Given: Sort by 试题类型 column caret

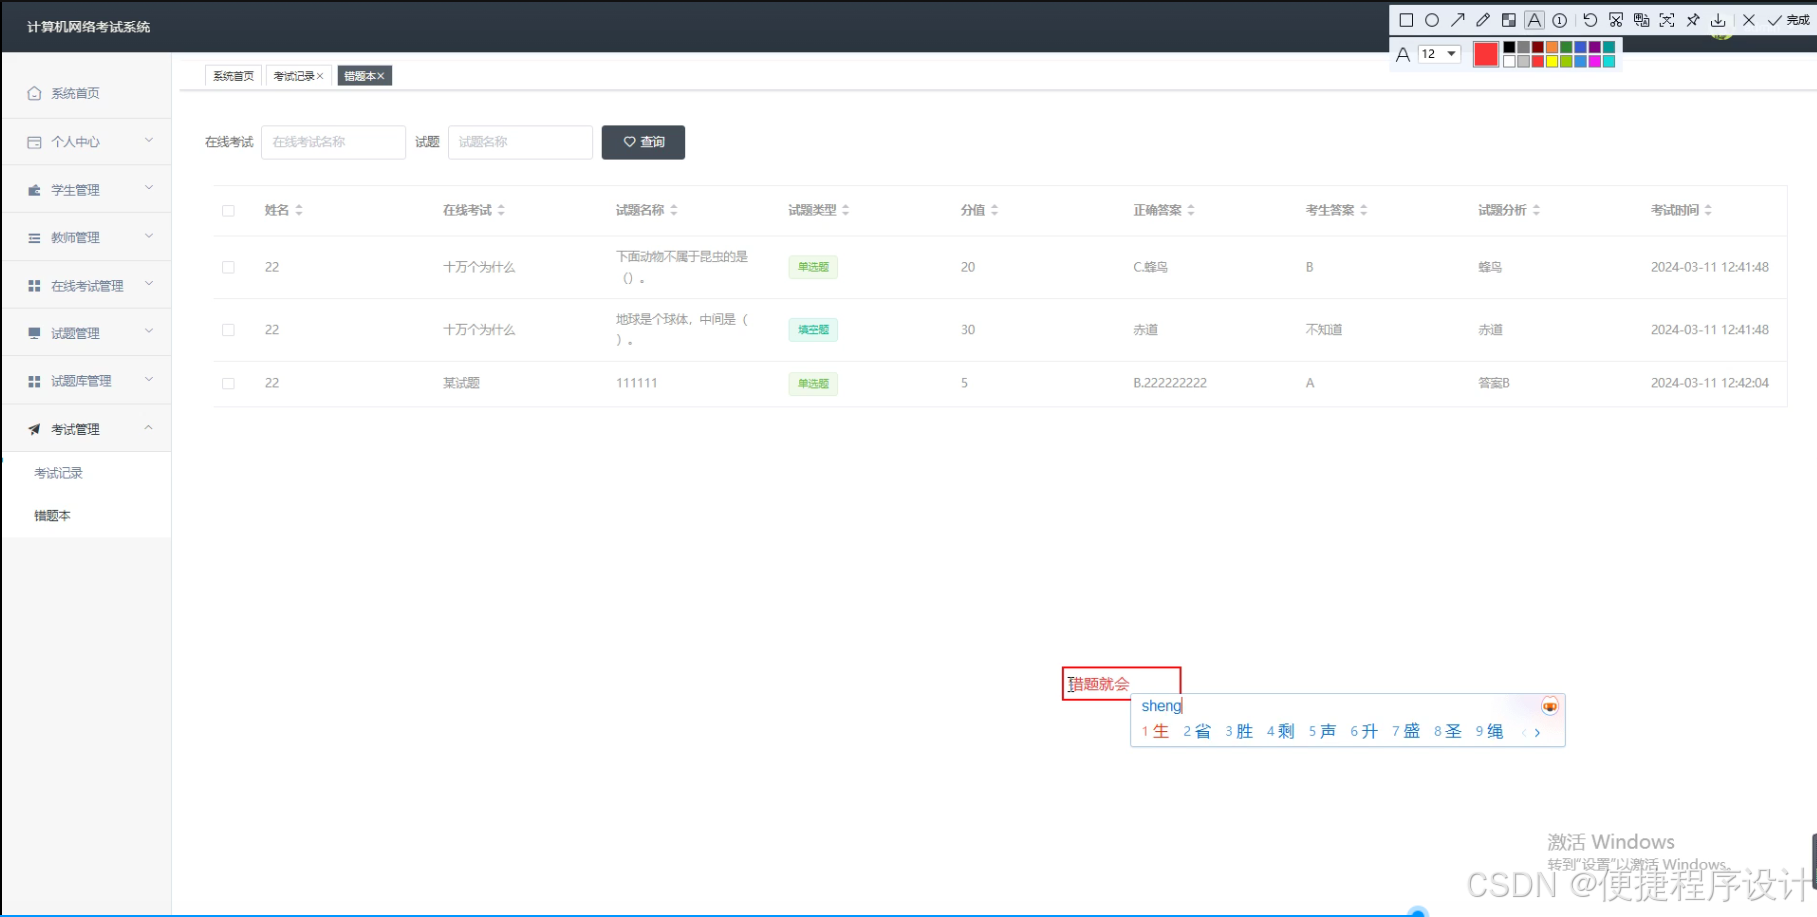Looking at the screenshot, I should point(845,210).
